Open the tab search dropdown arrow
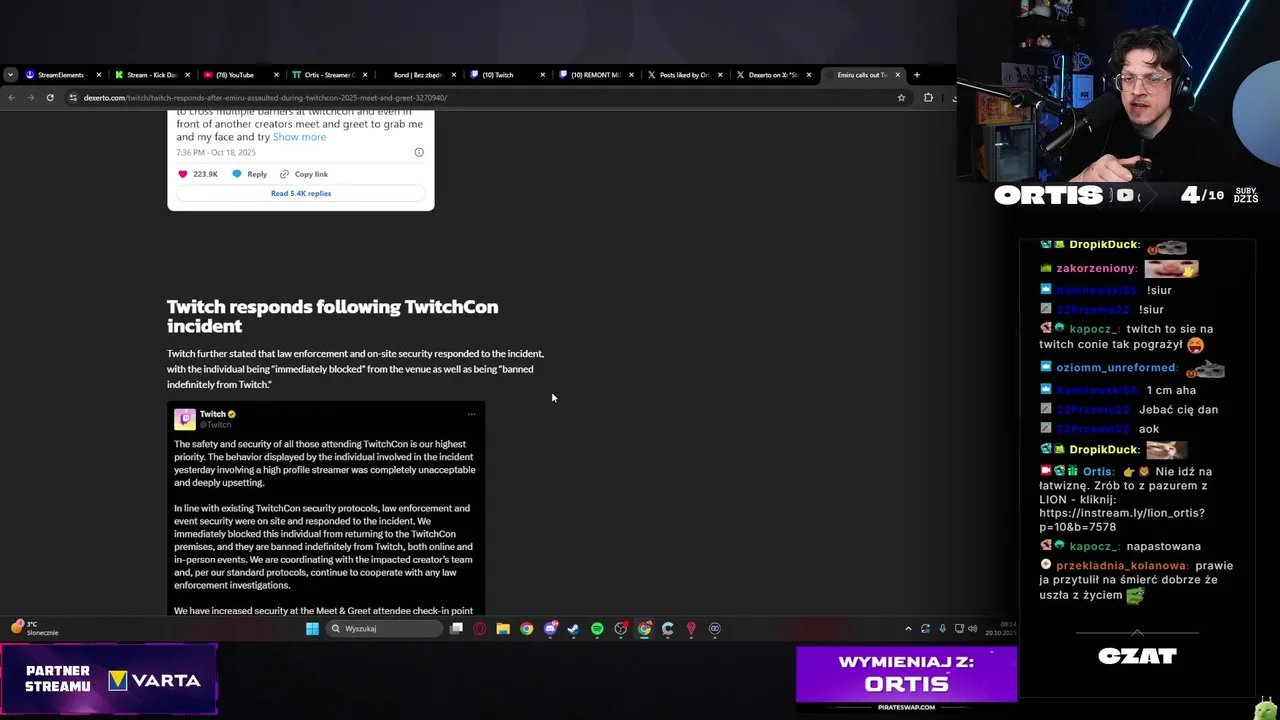The image size is (1280, 720). (10, 75)
